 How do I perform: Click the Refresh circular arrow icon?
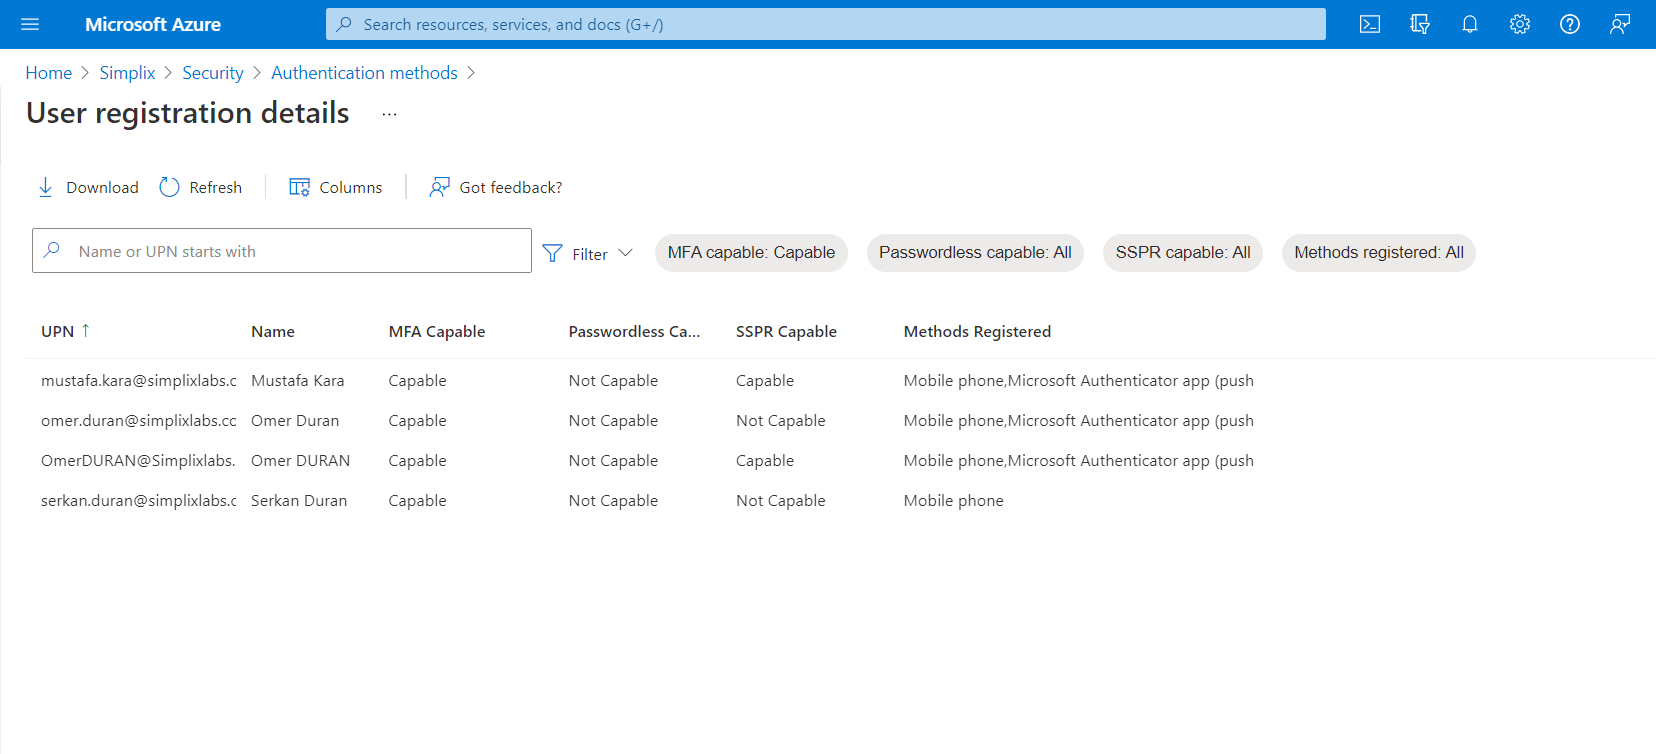point(169,187)
